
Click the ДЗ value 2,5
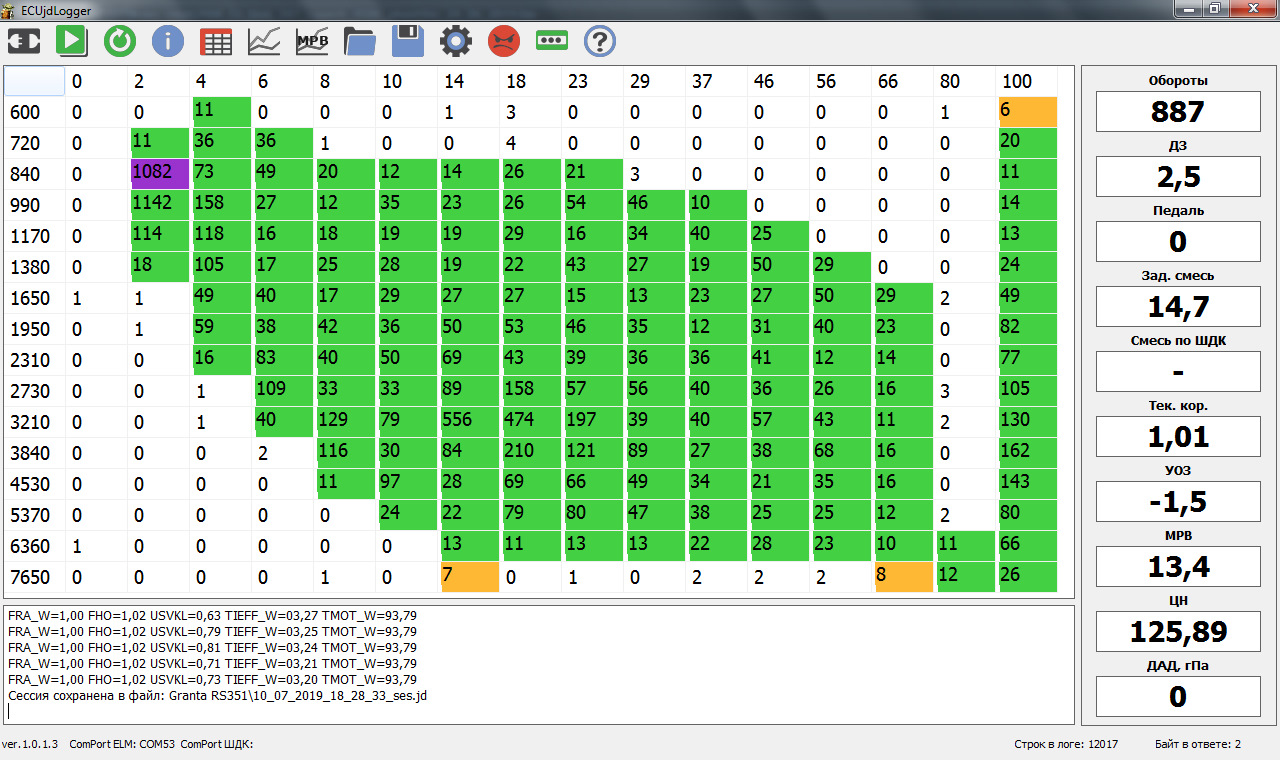click(1178, 176)
